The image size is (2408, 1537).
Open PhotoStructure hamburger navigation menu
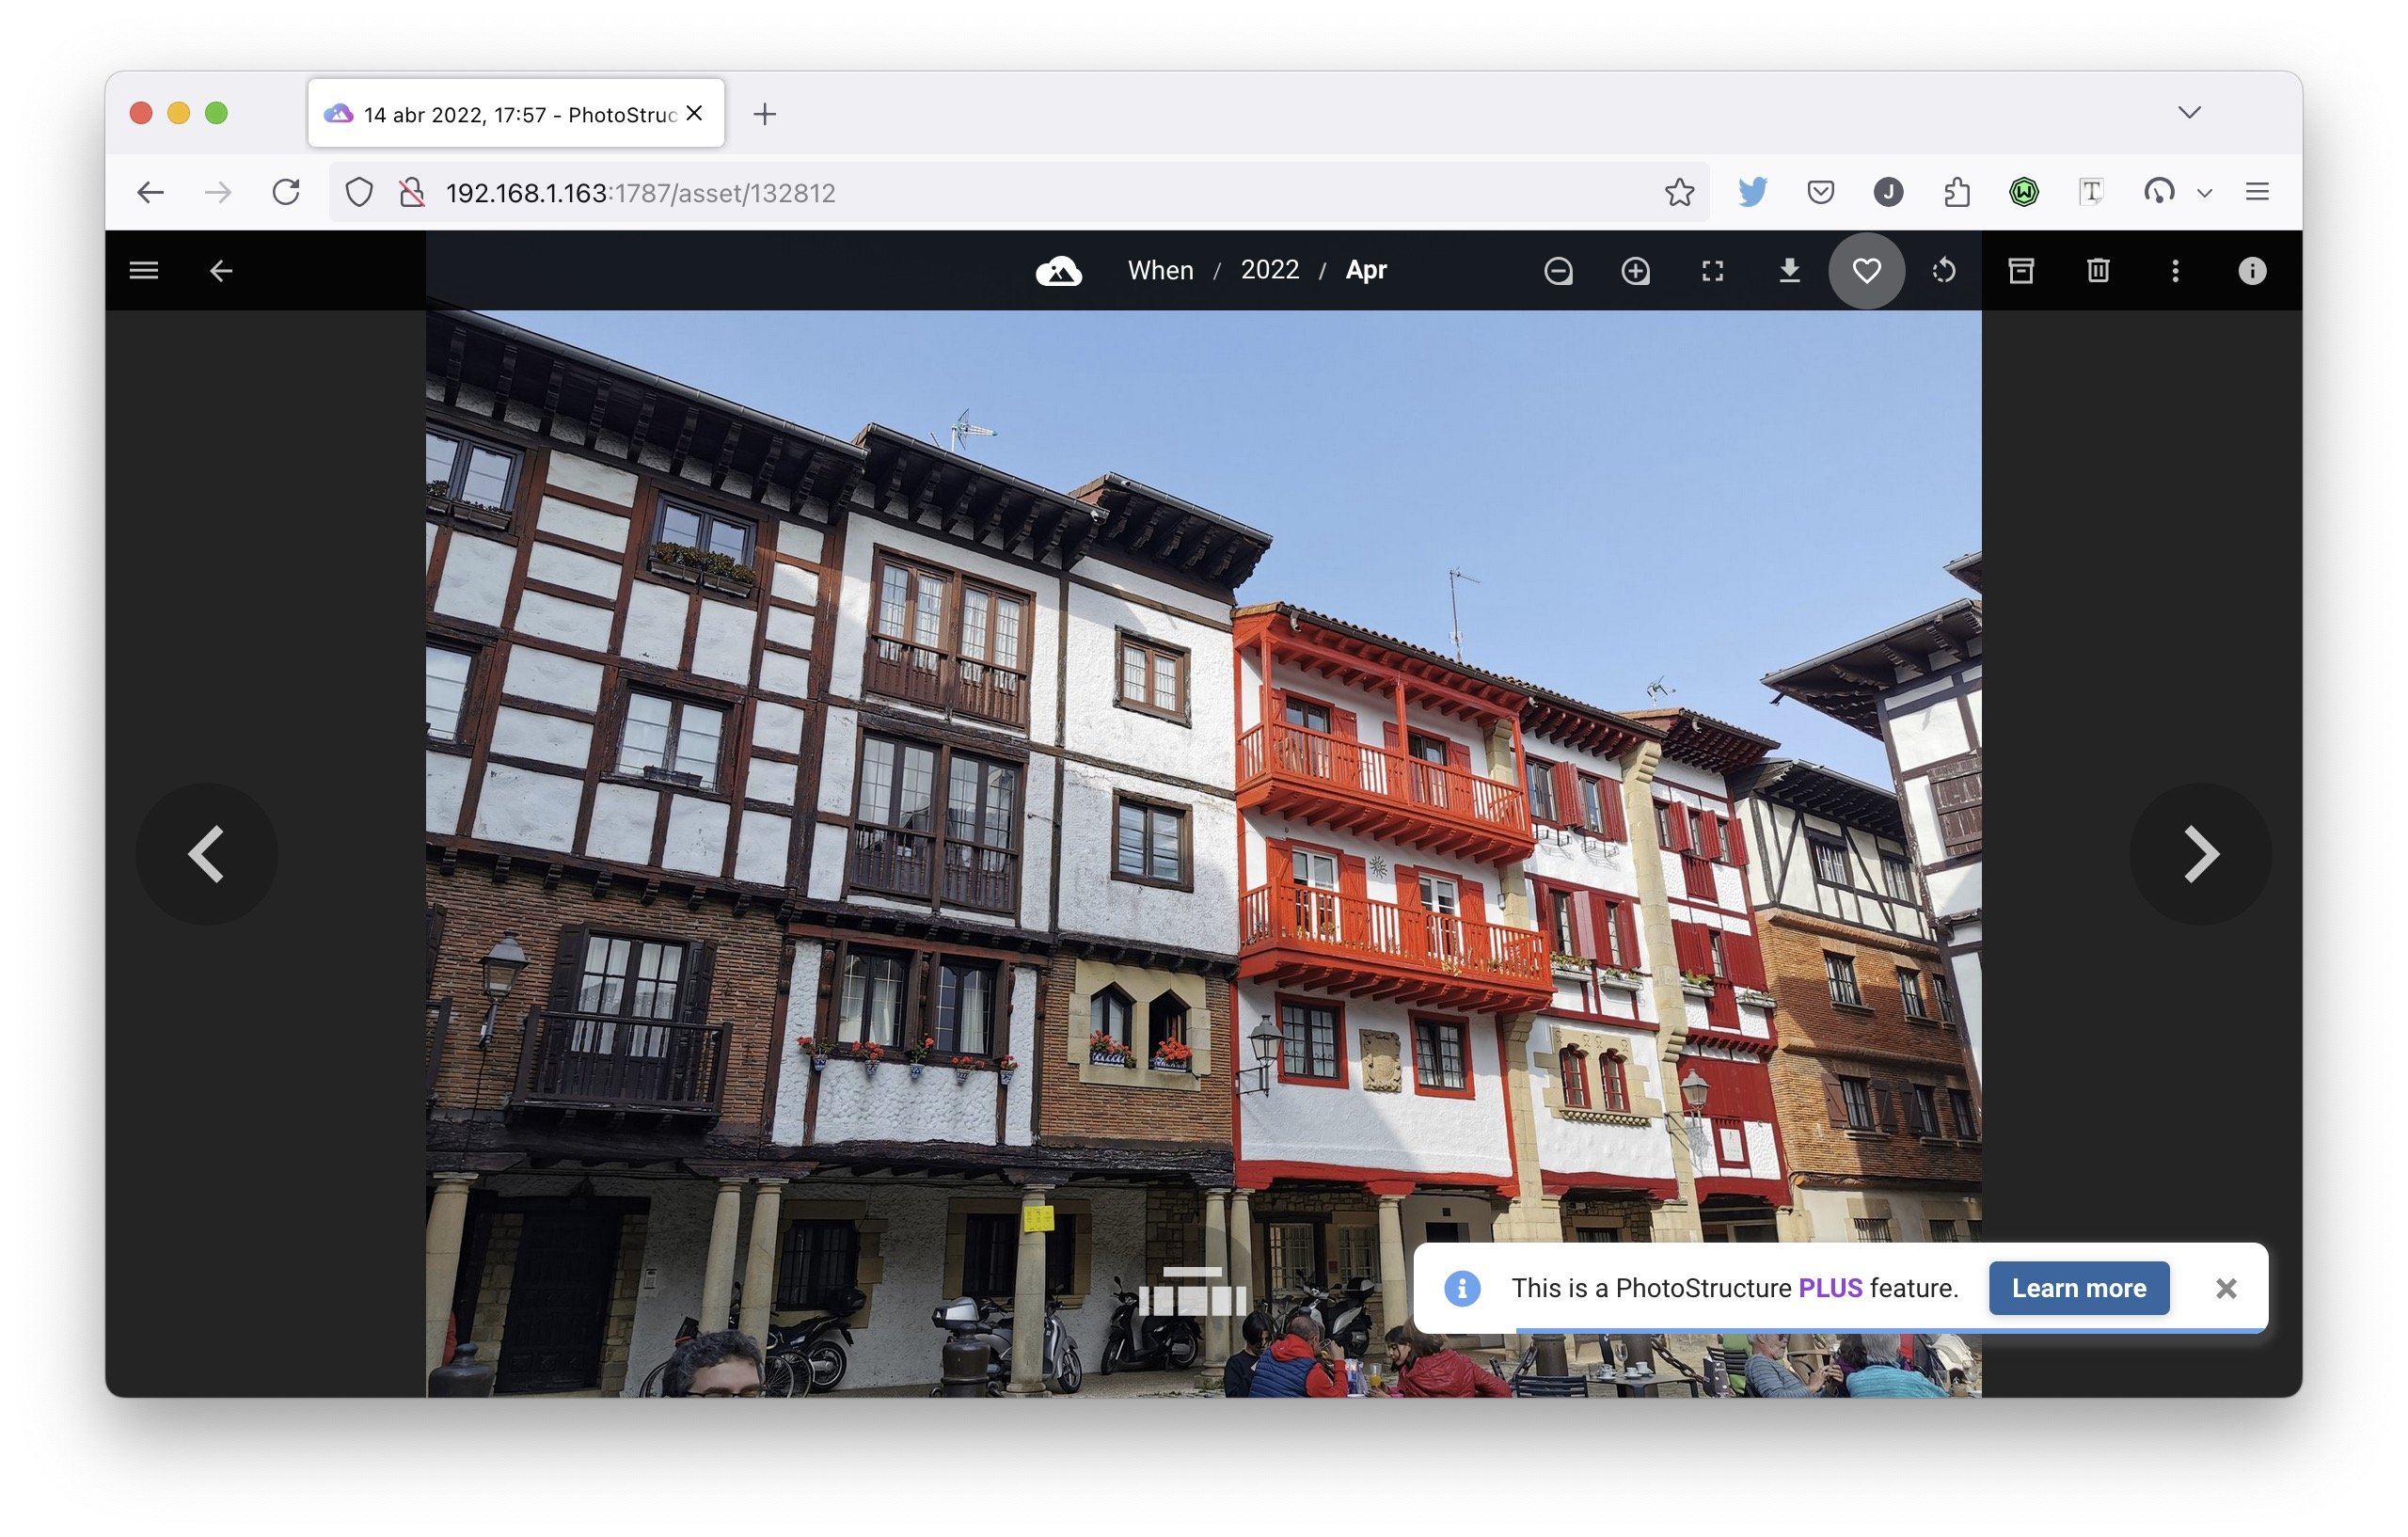(144, 271)
